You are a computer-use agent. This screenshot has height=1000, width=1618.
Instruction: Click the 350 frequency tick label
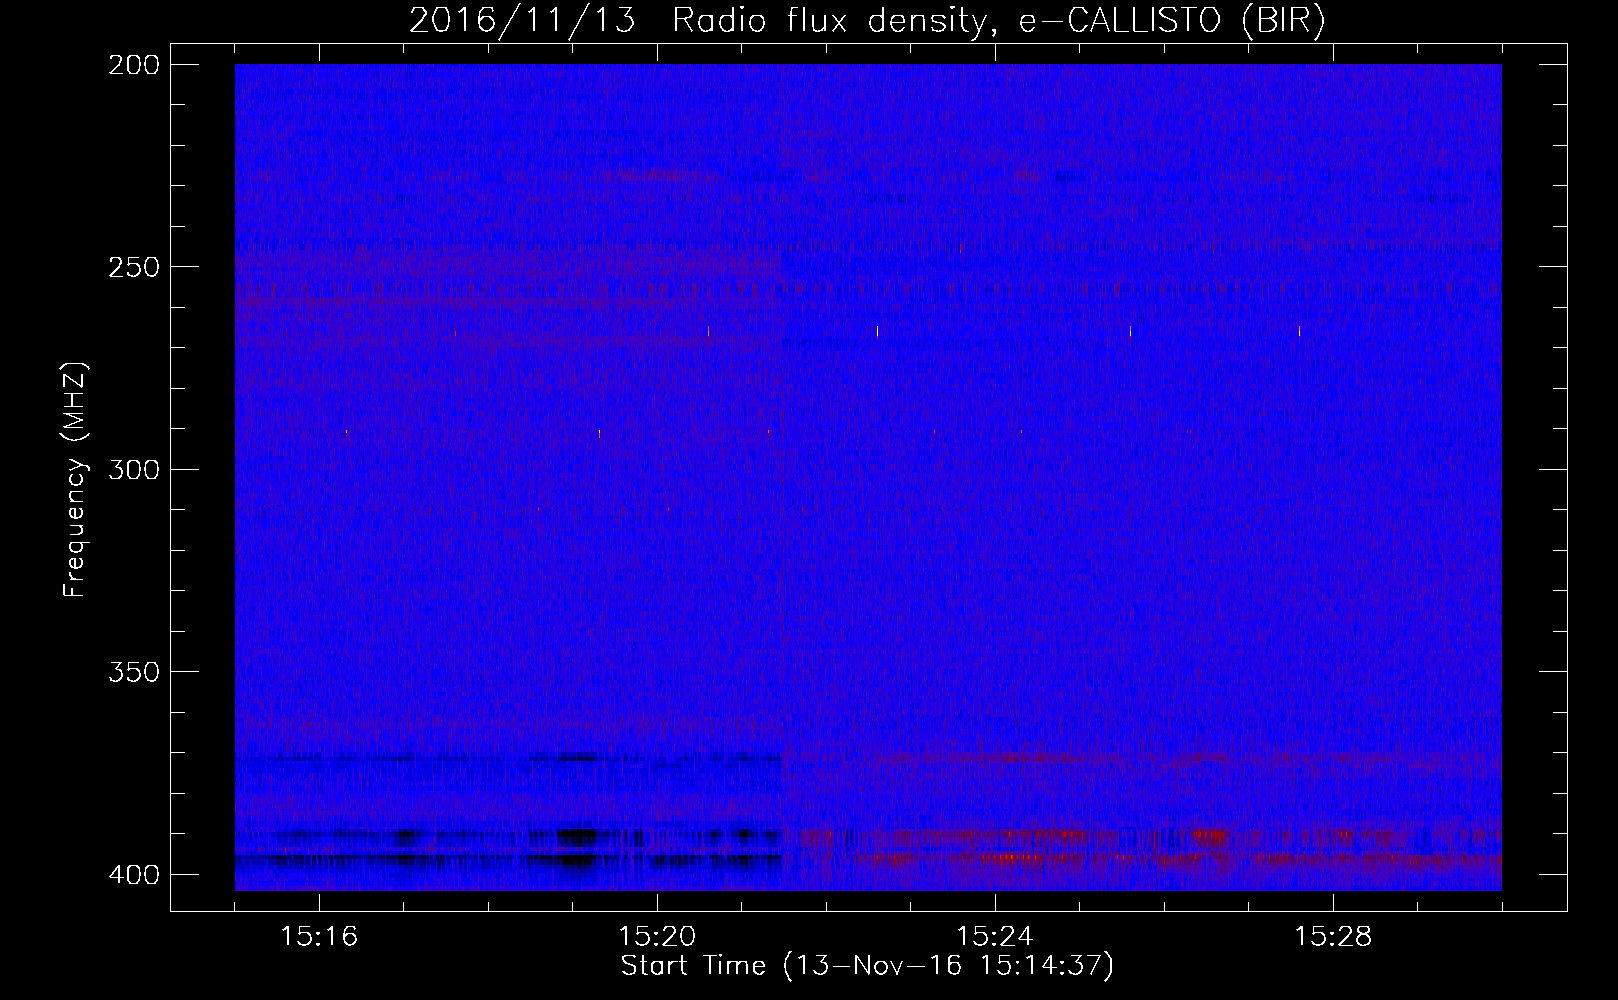click(x=133, y=672)
